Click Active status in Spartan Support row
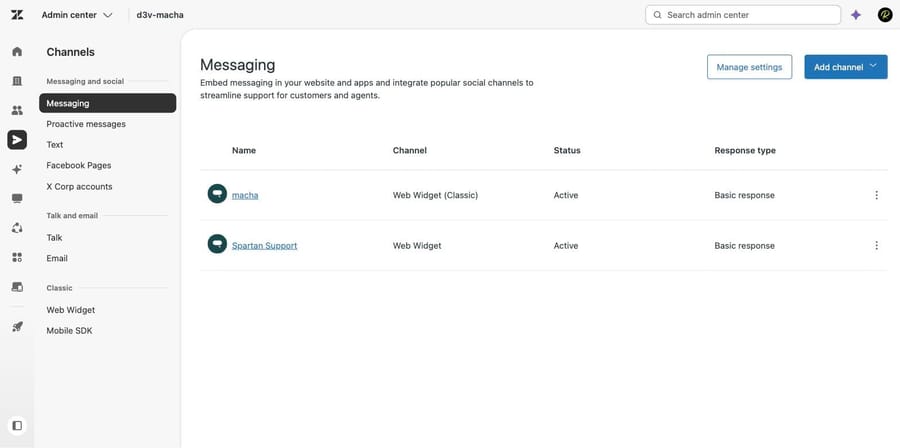This screenshot has height=448, width=900. coord(566,246)
